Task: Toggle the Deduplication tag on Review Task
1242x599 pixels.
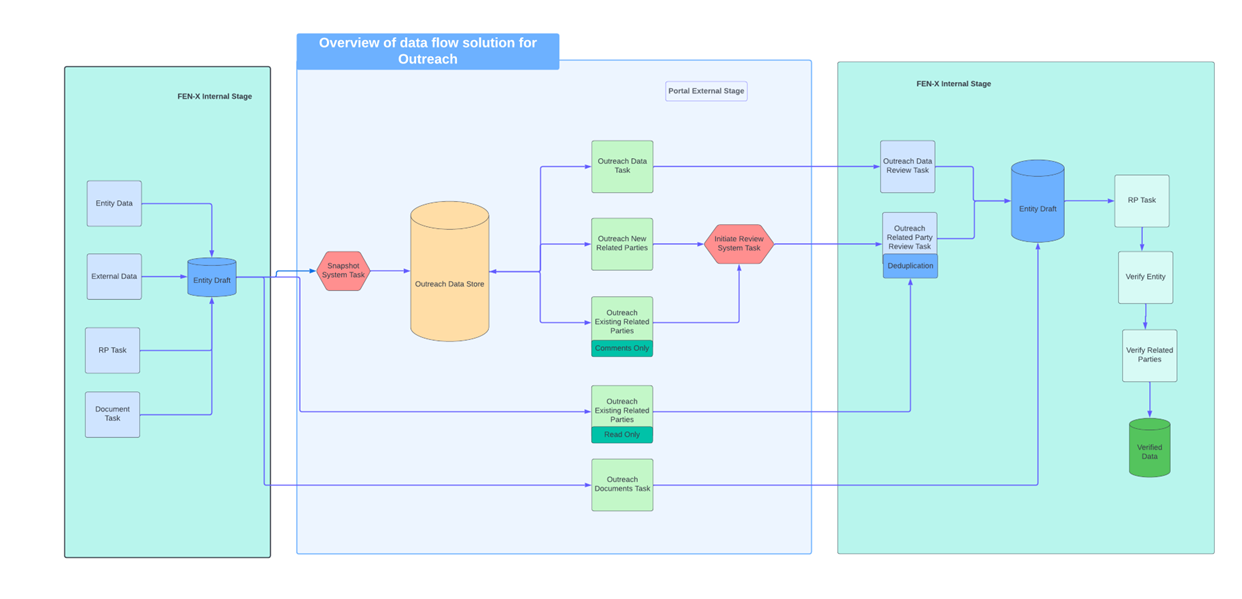Action: click(908, 265)
